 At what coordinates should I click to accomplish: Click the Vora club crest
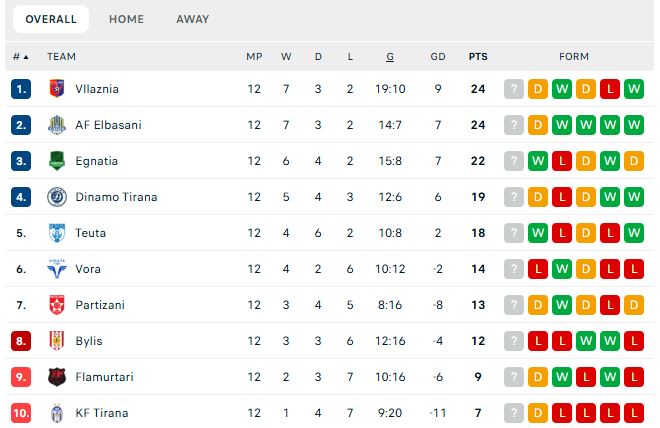tap(56, 269)
